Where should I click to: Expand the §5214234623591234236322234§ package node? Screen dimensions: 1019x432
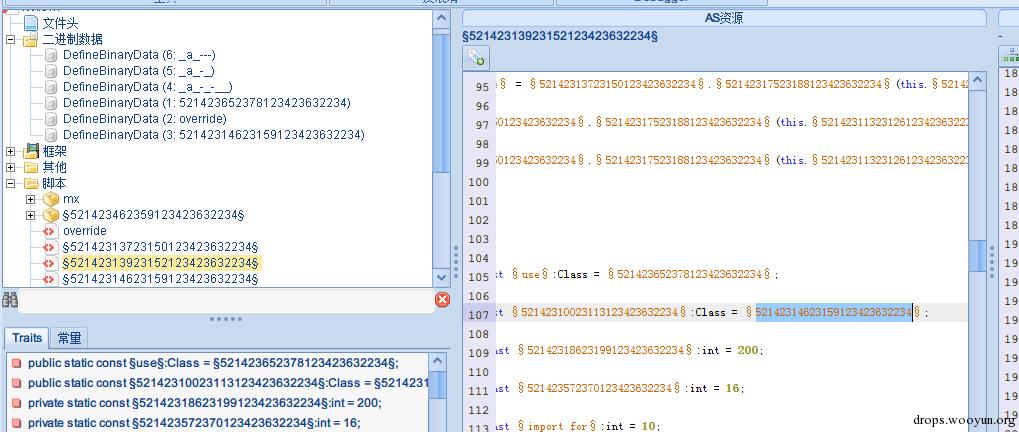(x=31, y=215)
